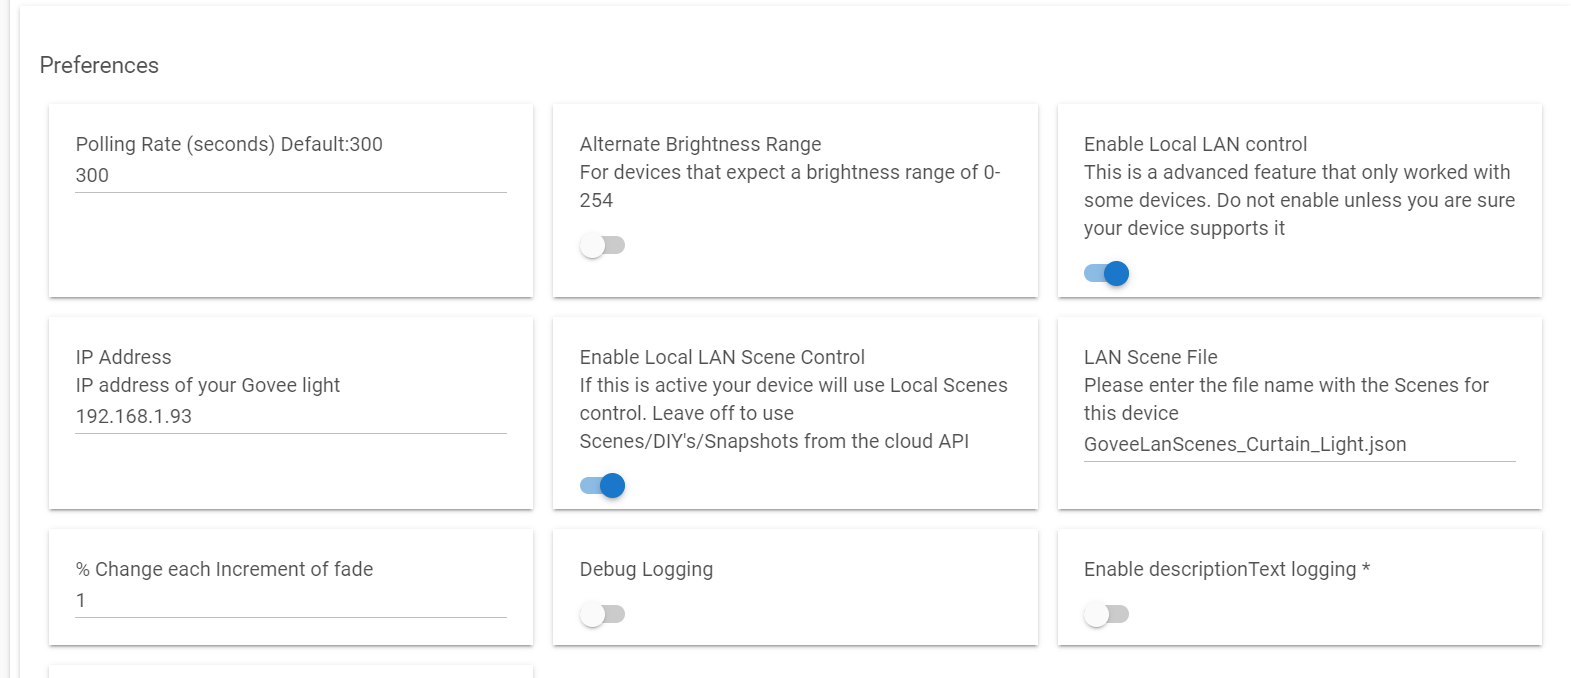Click the GoveeLanScenes_Curtain_Light.json file name field
The height and width of the screenshot is (678, 1571).
click(x=1298, y=445)
